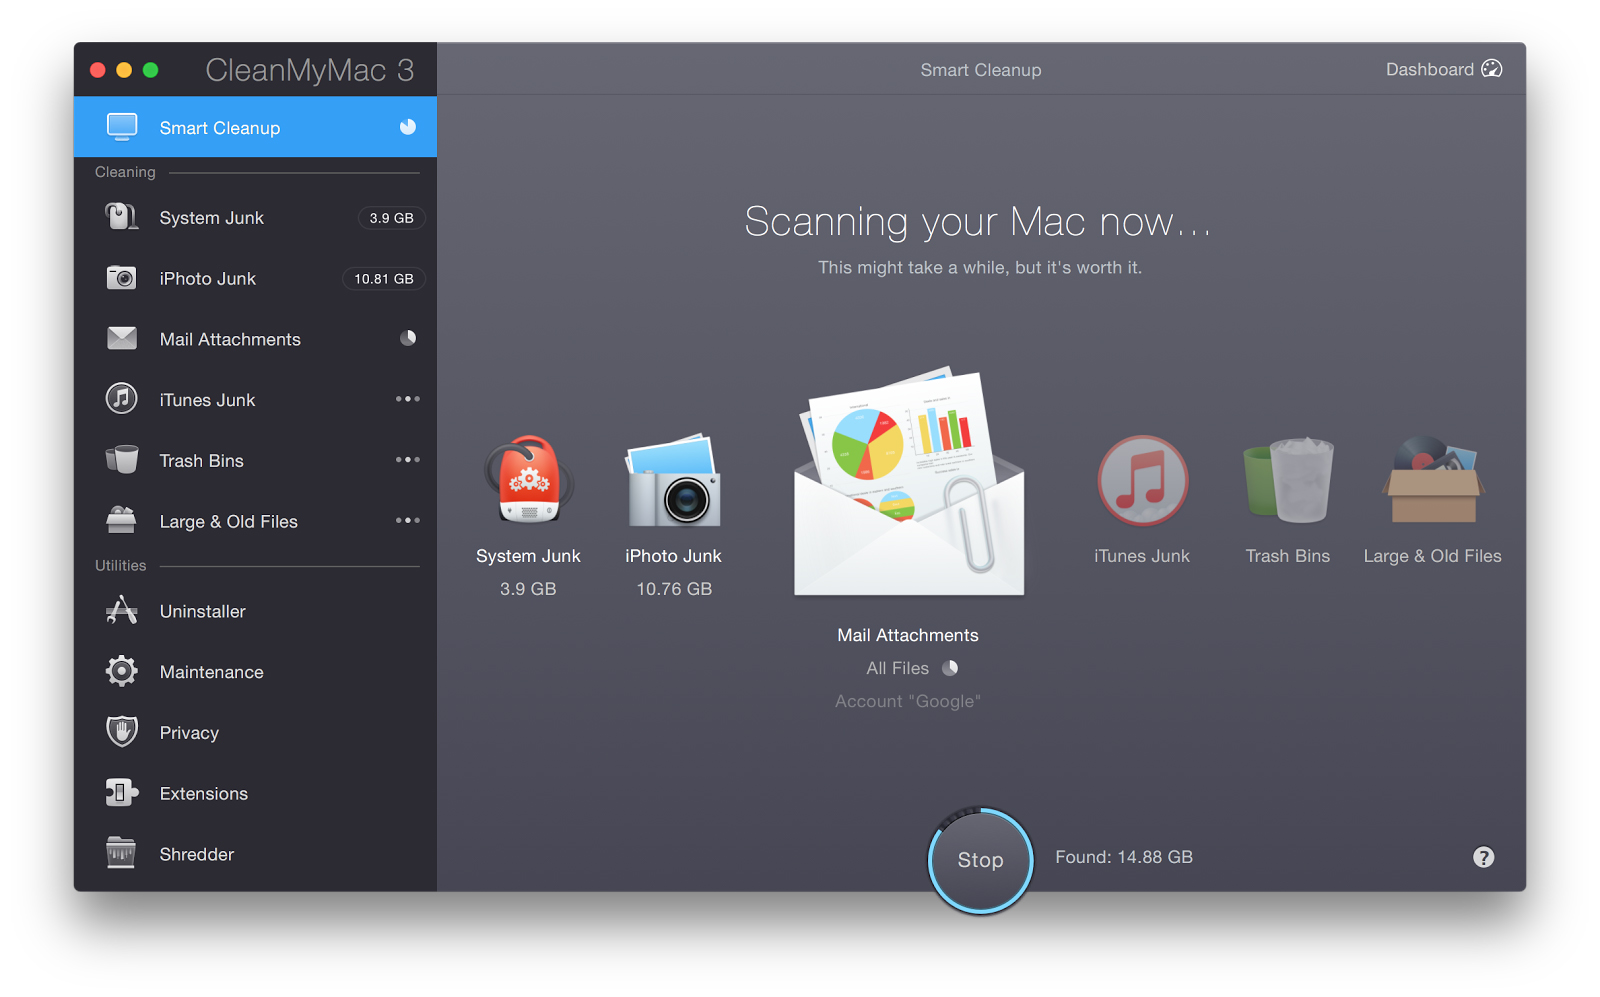
Task: Click the 'iPhoto Junk' caption under the camera
Action: [673, 556]
